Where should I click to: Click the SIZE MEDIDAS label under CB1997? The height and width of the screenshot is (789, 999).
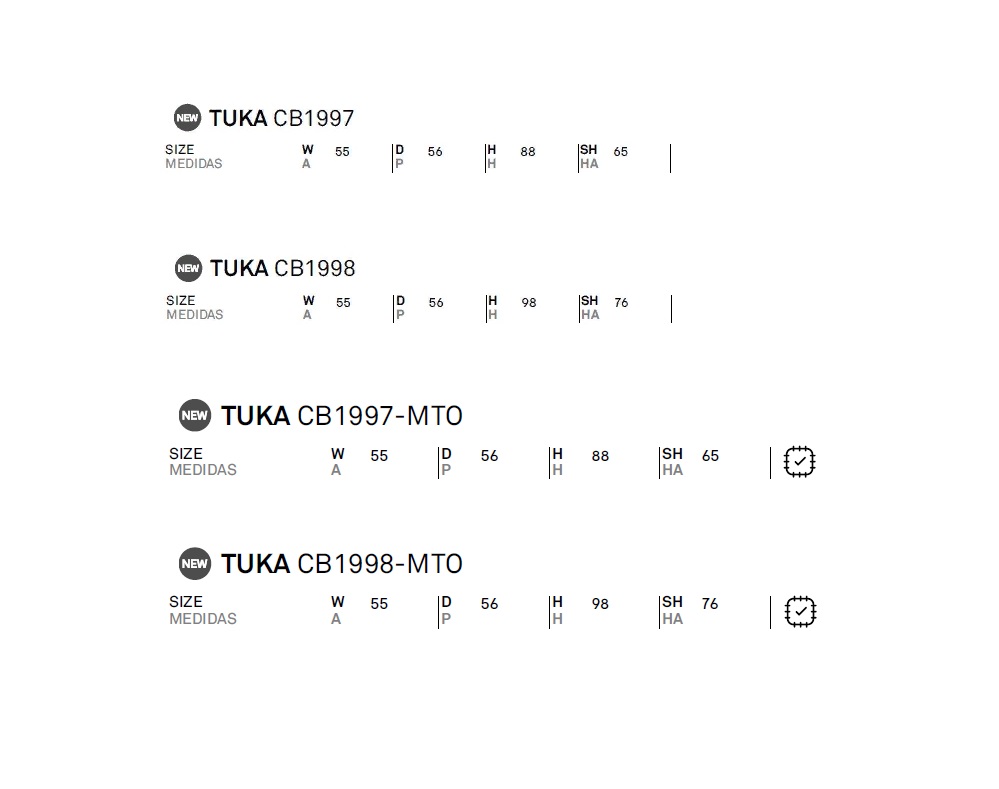pos(194,157)
